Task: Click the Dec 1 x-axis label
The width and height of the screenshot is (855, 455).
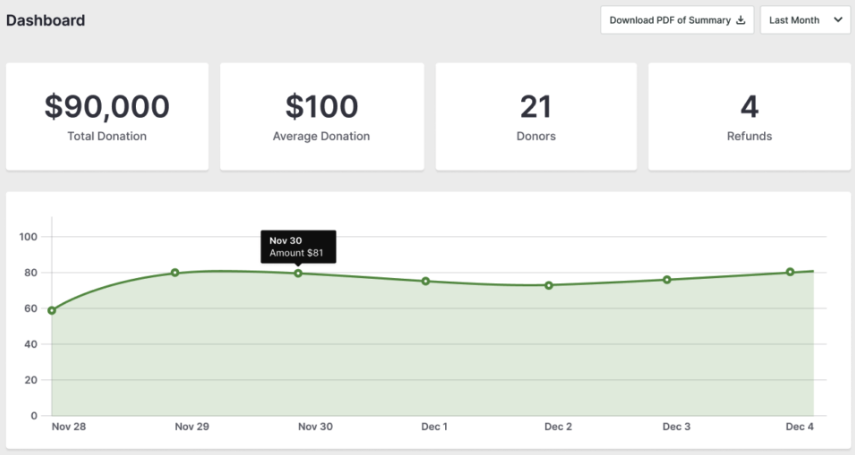Action: tap(434, 427)
